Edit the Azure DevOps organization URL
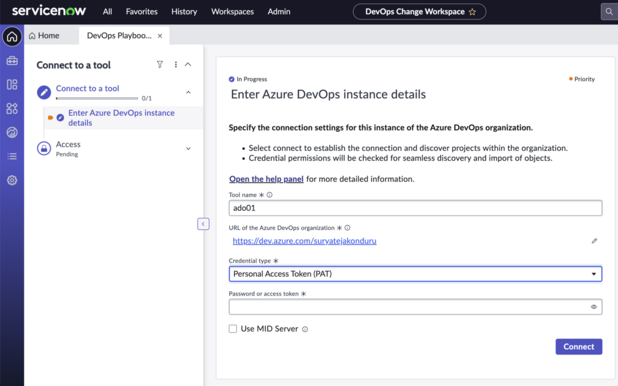The width and height of the screenshot is (618, 386). [594, 241]
